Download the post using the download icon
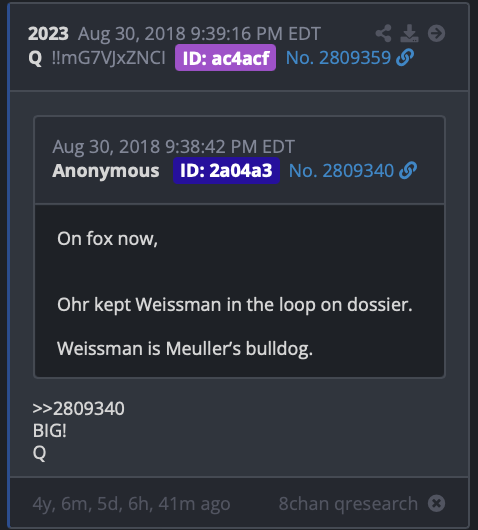Image resolution: width=478 pixels, height=530 pixels. [409, 33]
